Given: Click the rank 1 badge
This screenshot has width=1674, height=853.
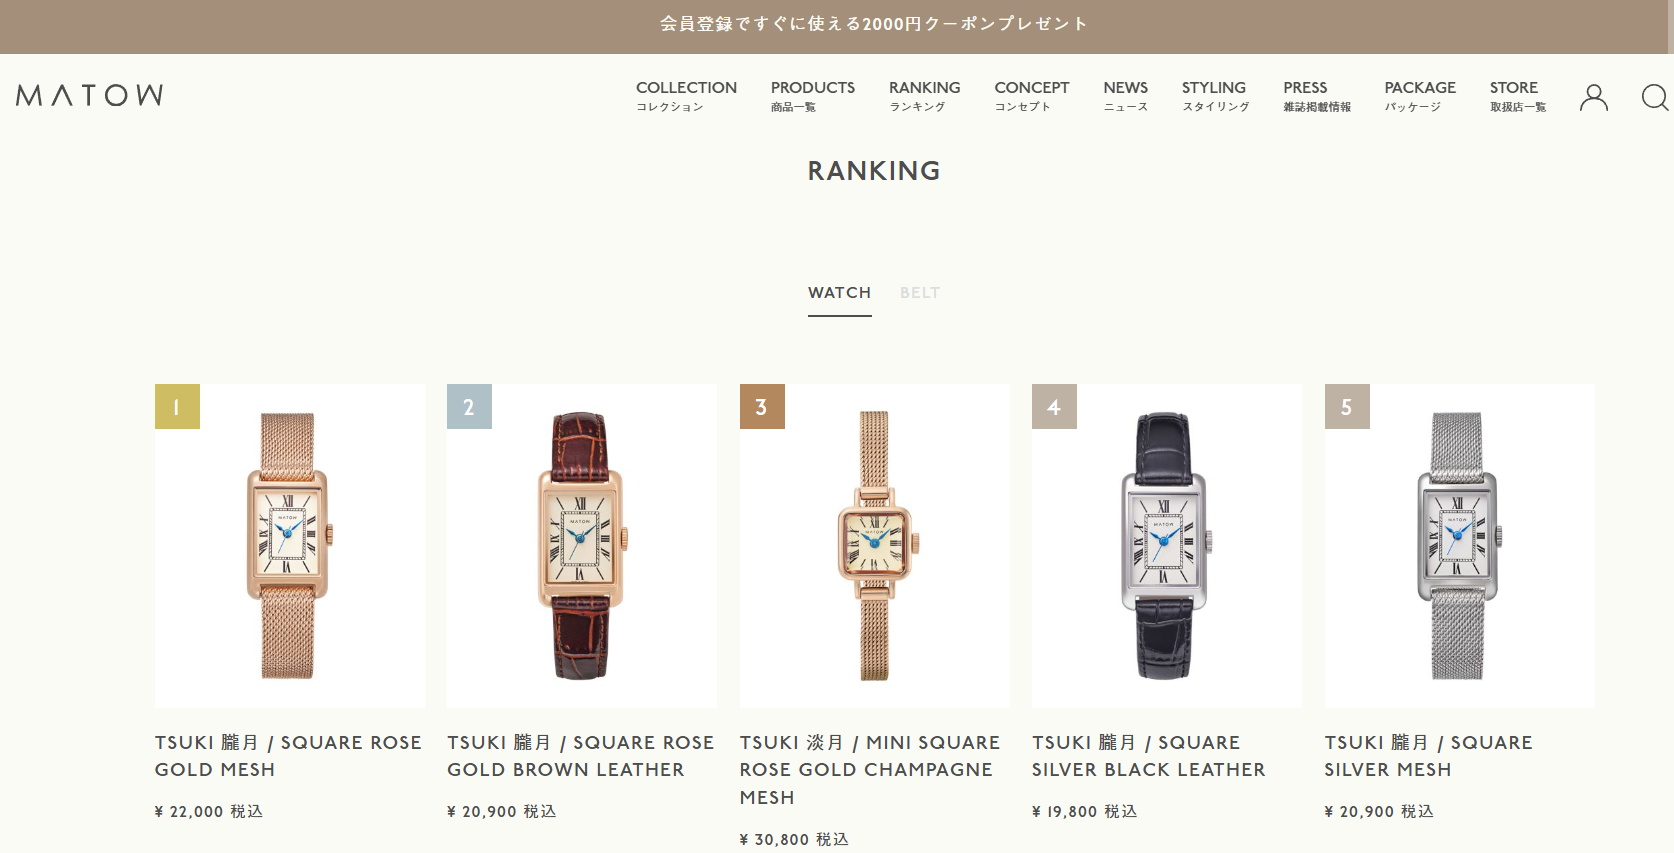Looking at the screenshot, I should point(177,406).
